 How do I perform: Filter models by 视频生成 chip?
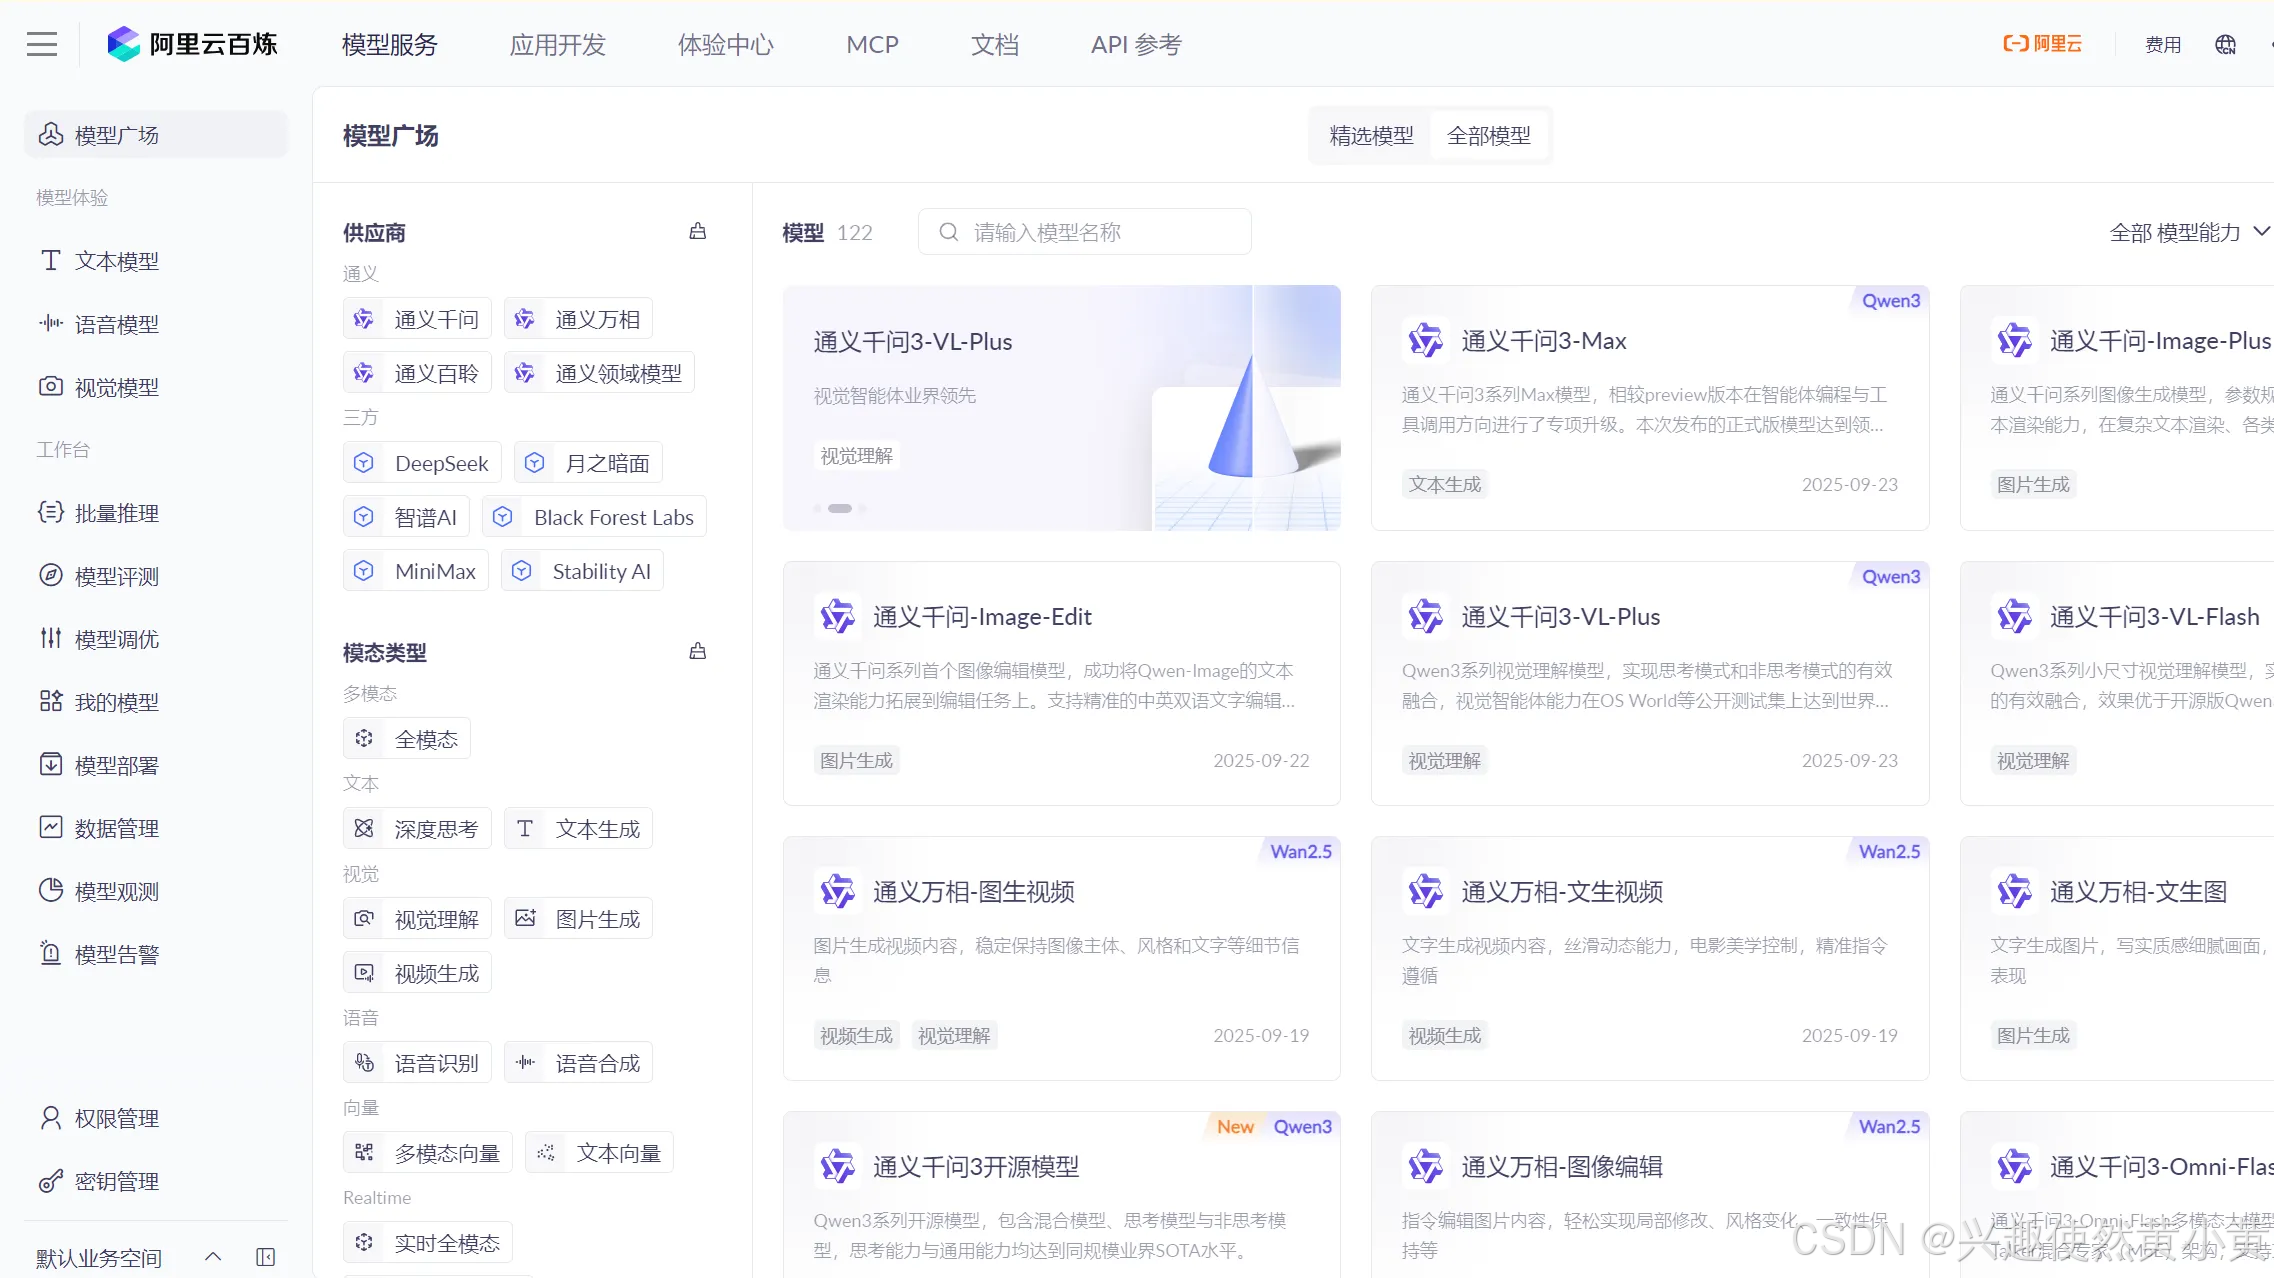417,972
